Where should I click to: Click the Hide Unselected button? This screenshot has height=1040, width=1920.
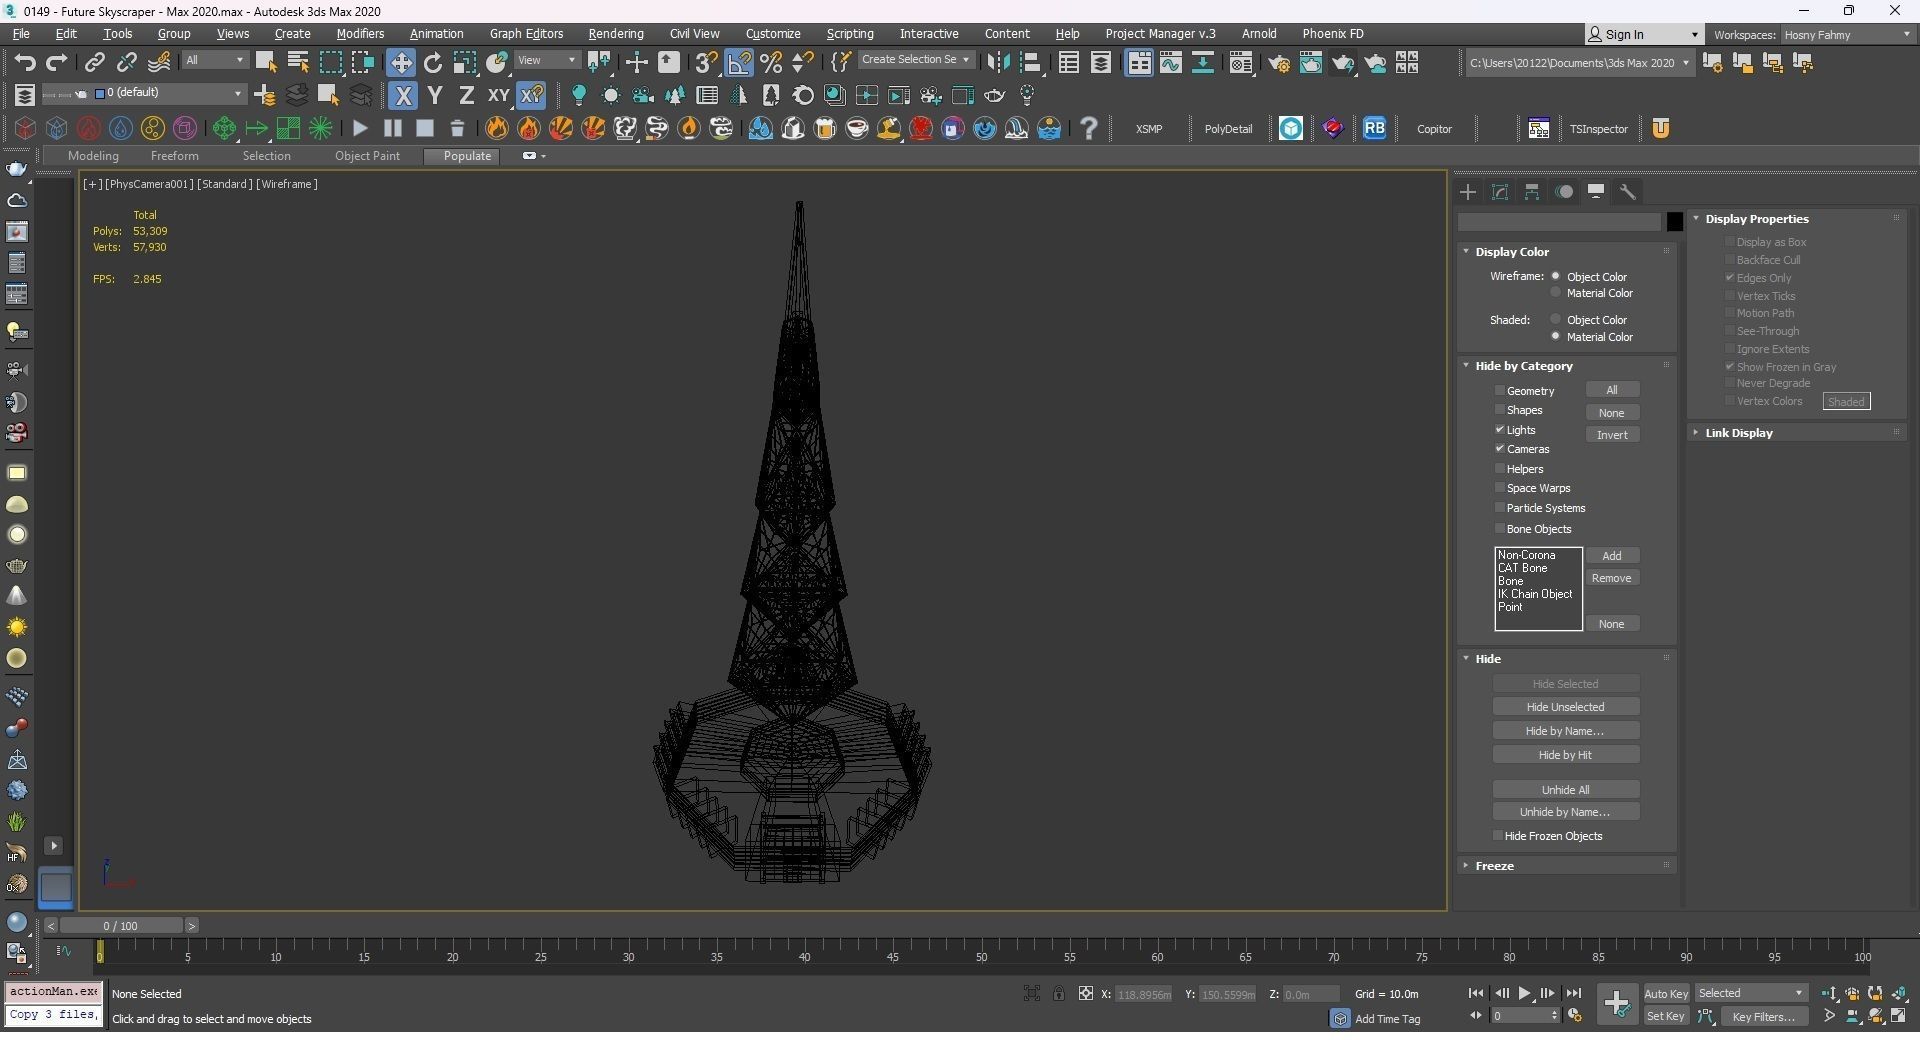(1565, 707)
